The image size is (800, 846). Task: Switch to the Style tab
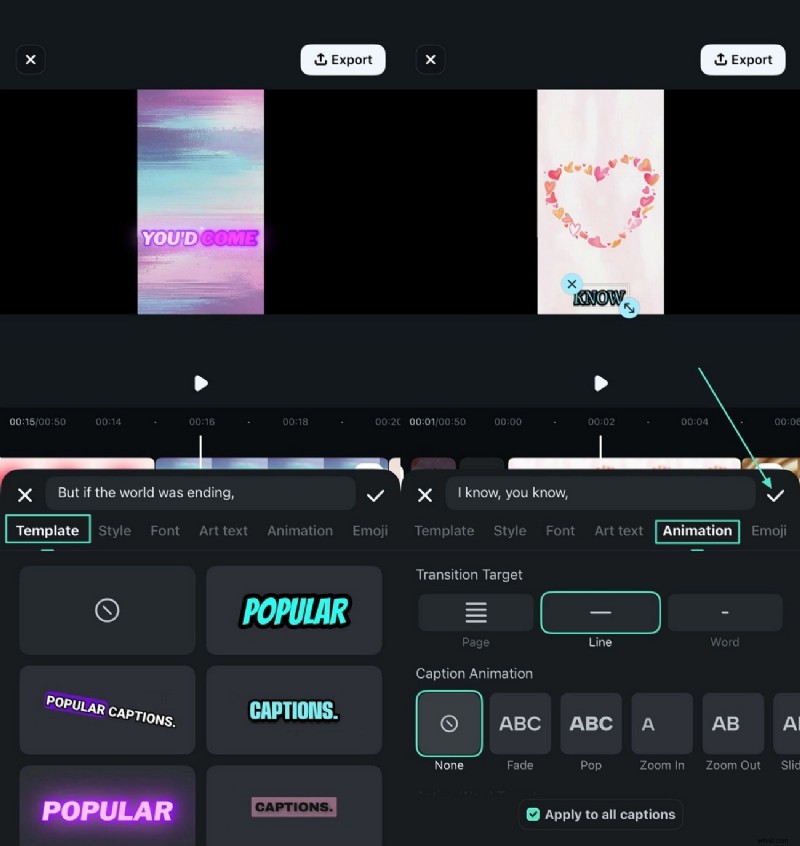(x=114, y=531)
